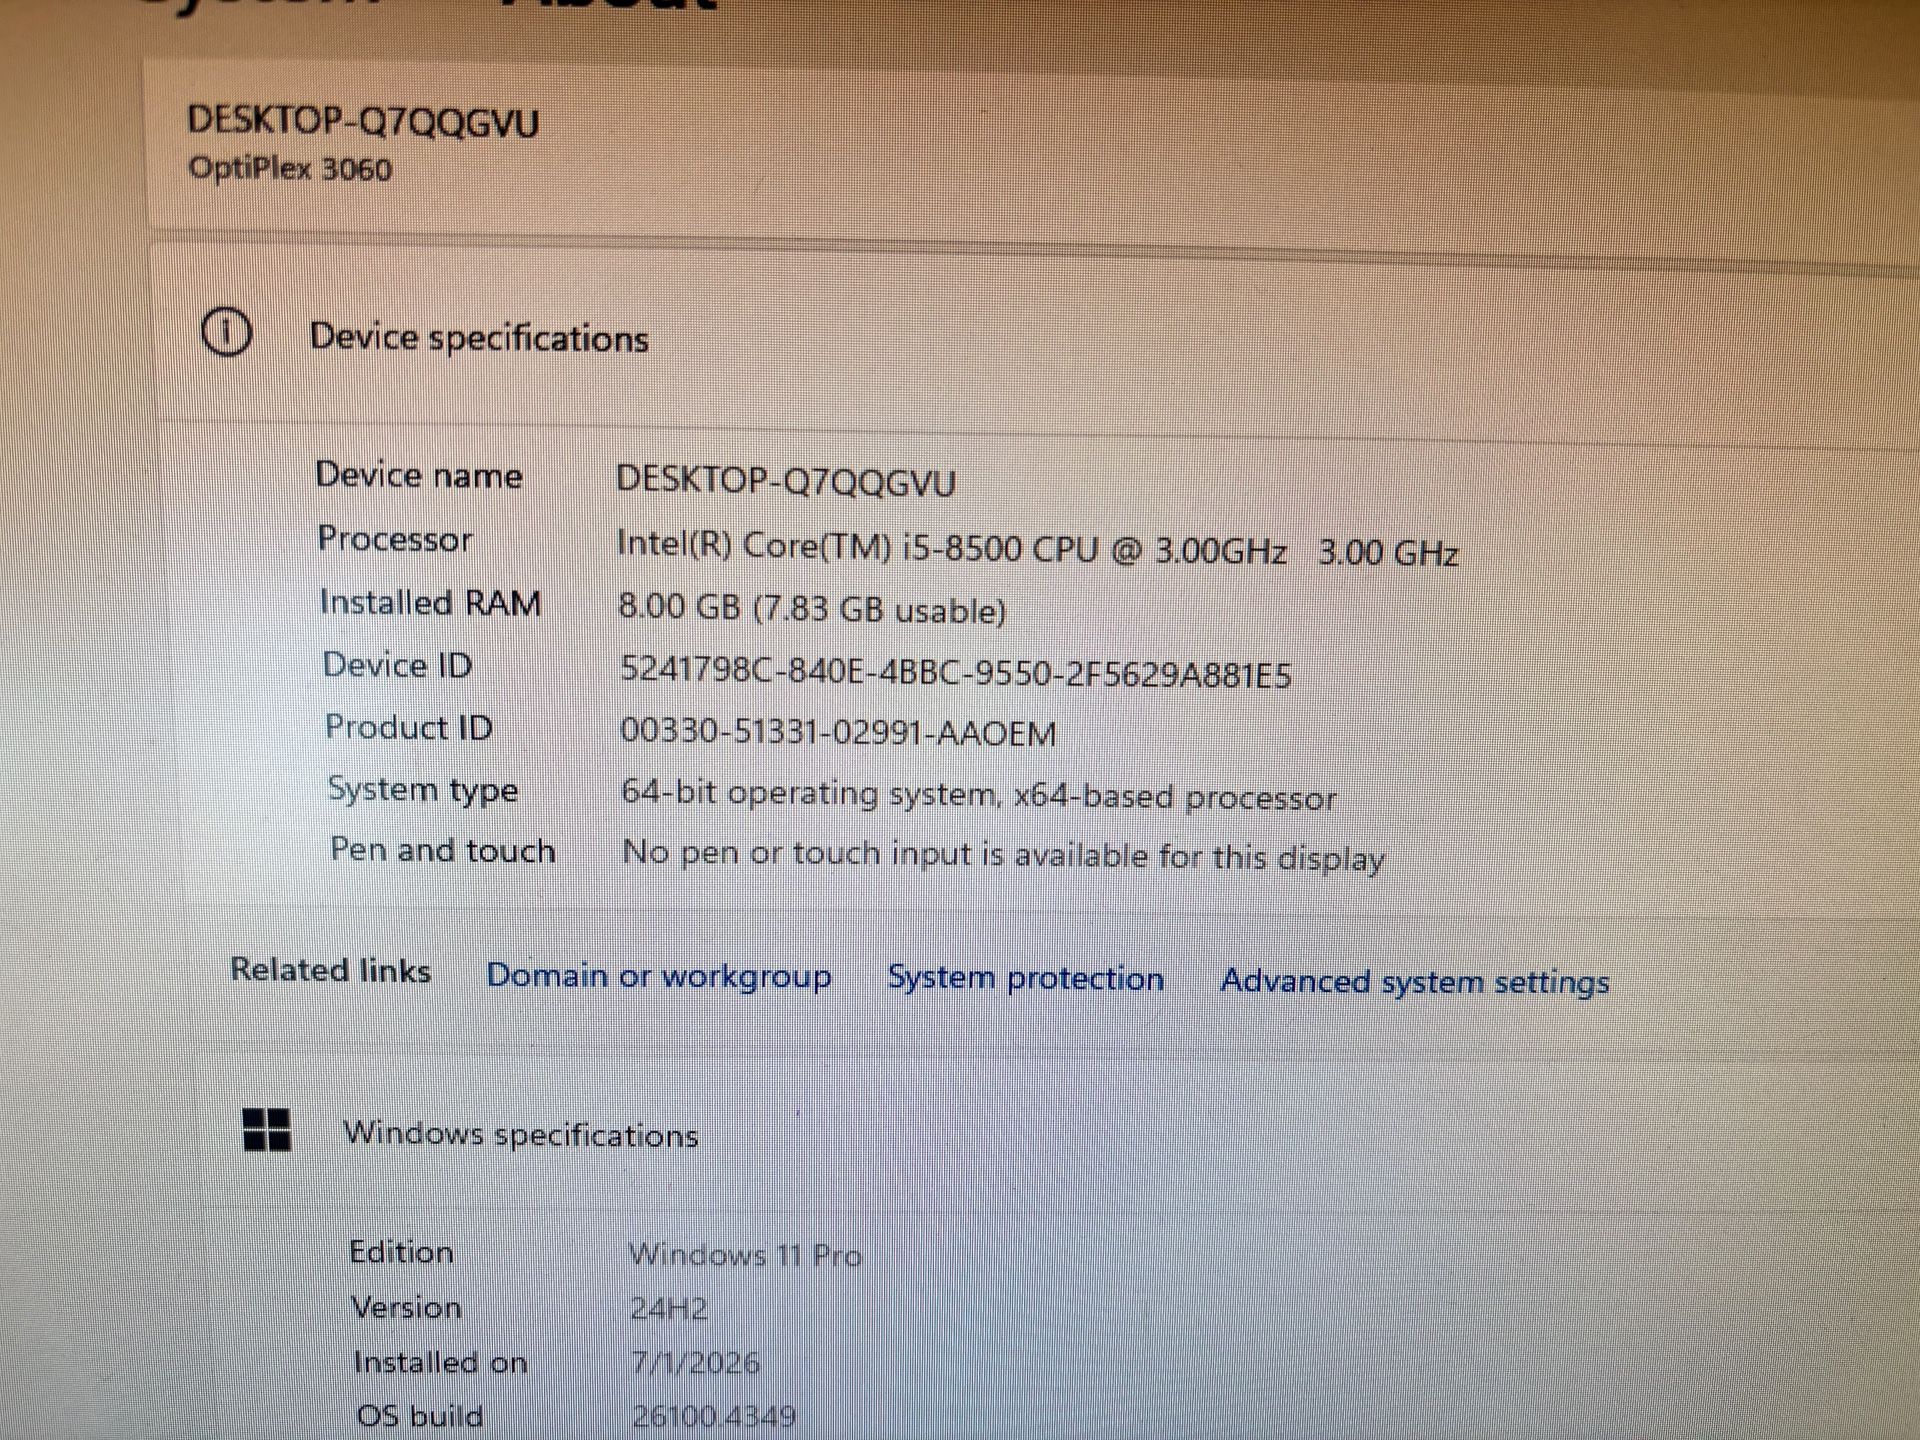Click the Installed on date 7/1/2026
This screenshot has height=1440, width=1920.
coord(695,1362)
